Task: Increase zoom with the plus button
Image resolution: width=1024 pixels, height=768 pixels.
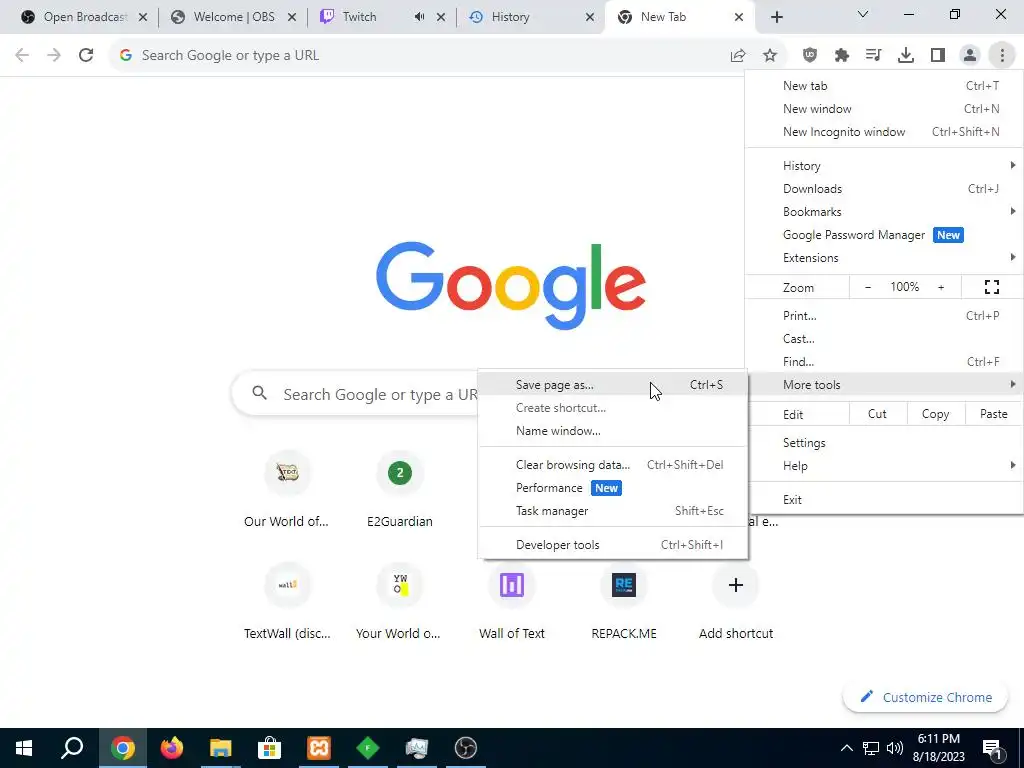Action: [x=941, y=287]
